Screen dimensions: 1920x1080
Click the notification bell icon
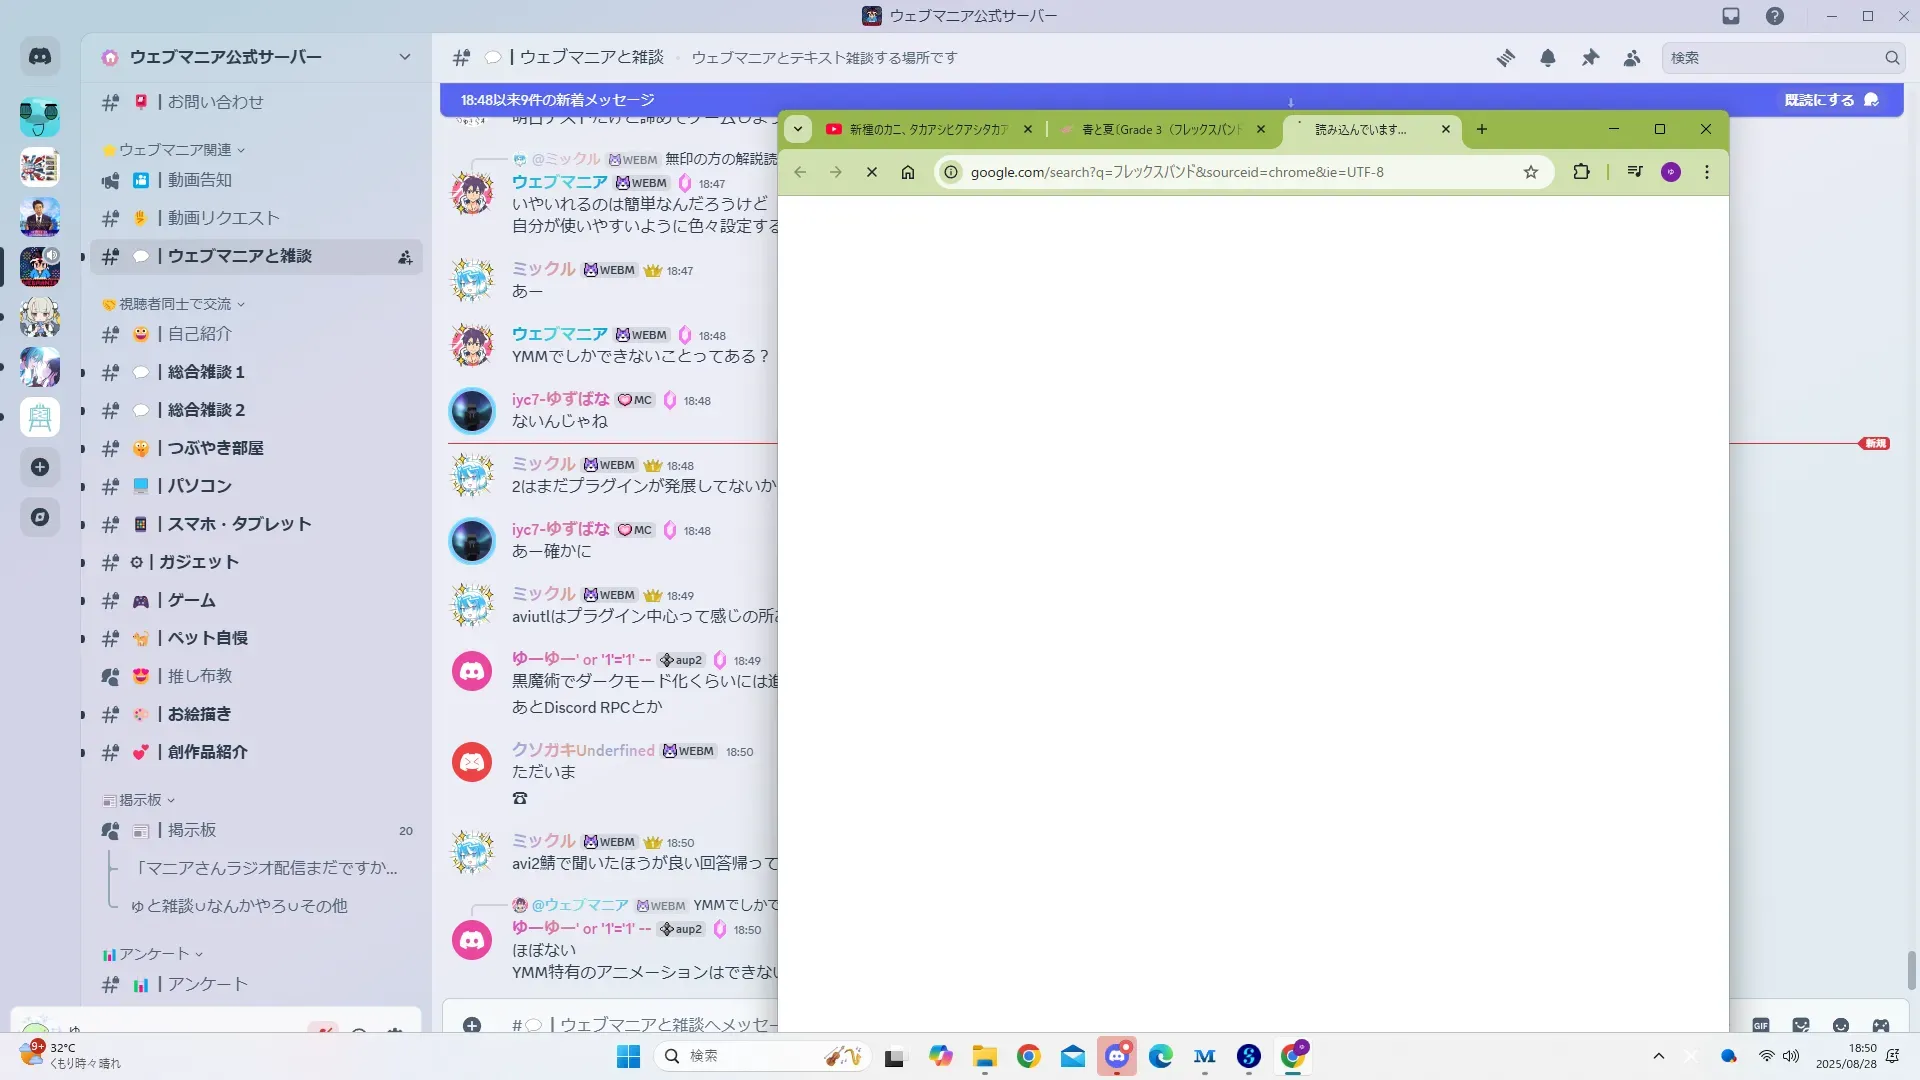(1547, 58)
